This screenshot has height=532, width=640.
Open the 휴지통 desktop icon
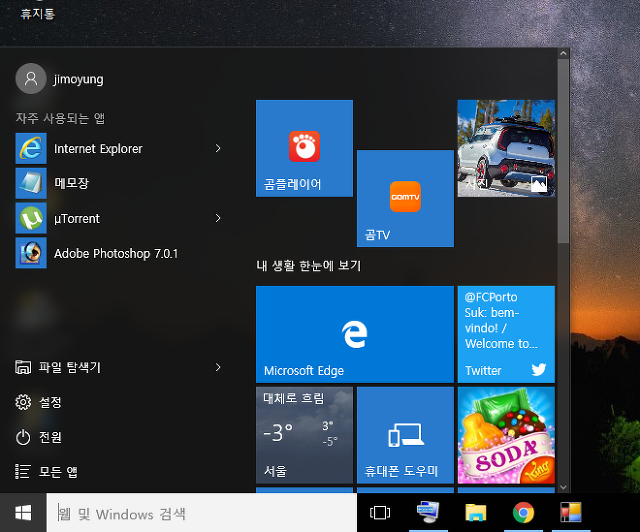point(38,12)
